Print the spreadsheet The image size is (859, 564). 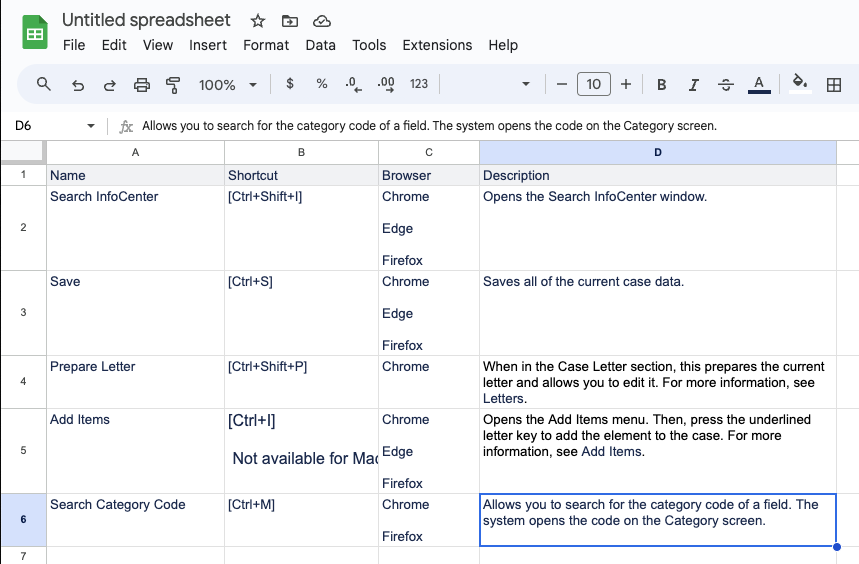pos(141,85)
